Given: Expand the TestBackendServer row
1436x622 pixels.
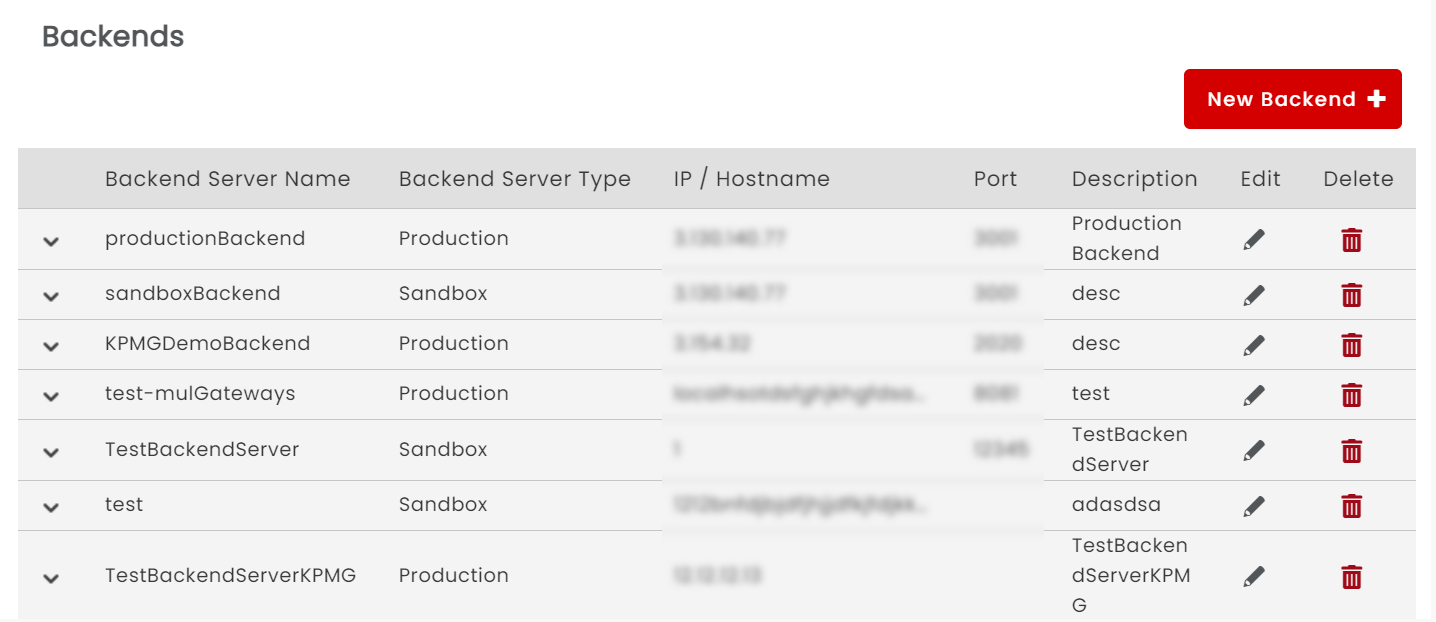Looking at the screenshot, I should tap(51, 452).
